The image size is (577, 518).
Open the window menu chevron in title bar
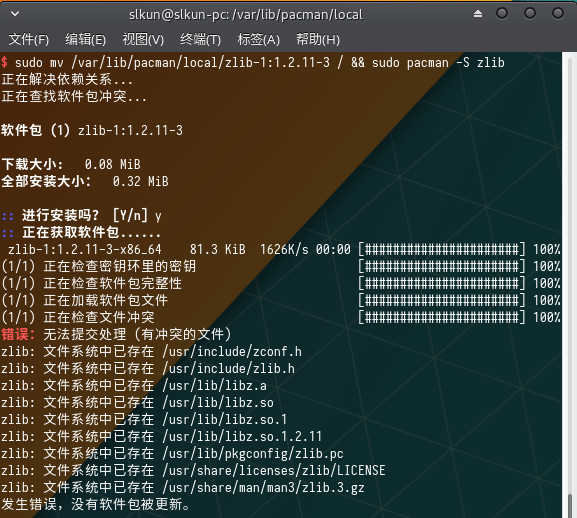click(15, 14)
